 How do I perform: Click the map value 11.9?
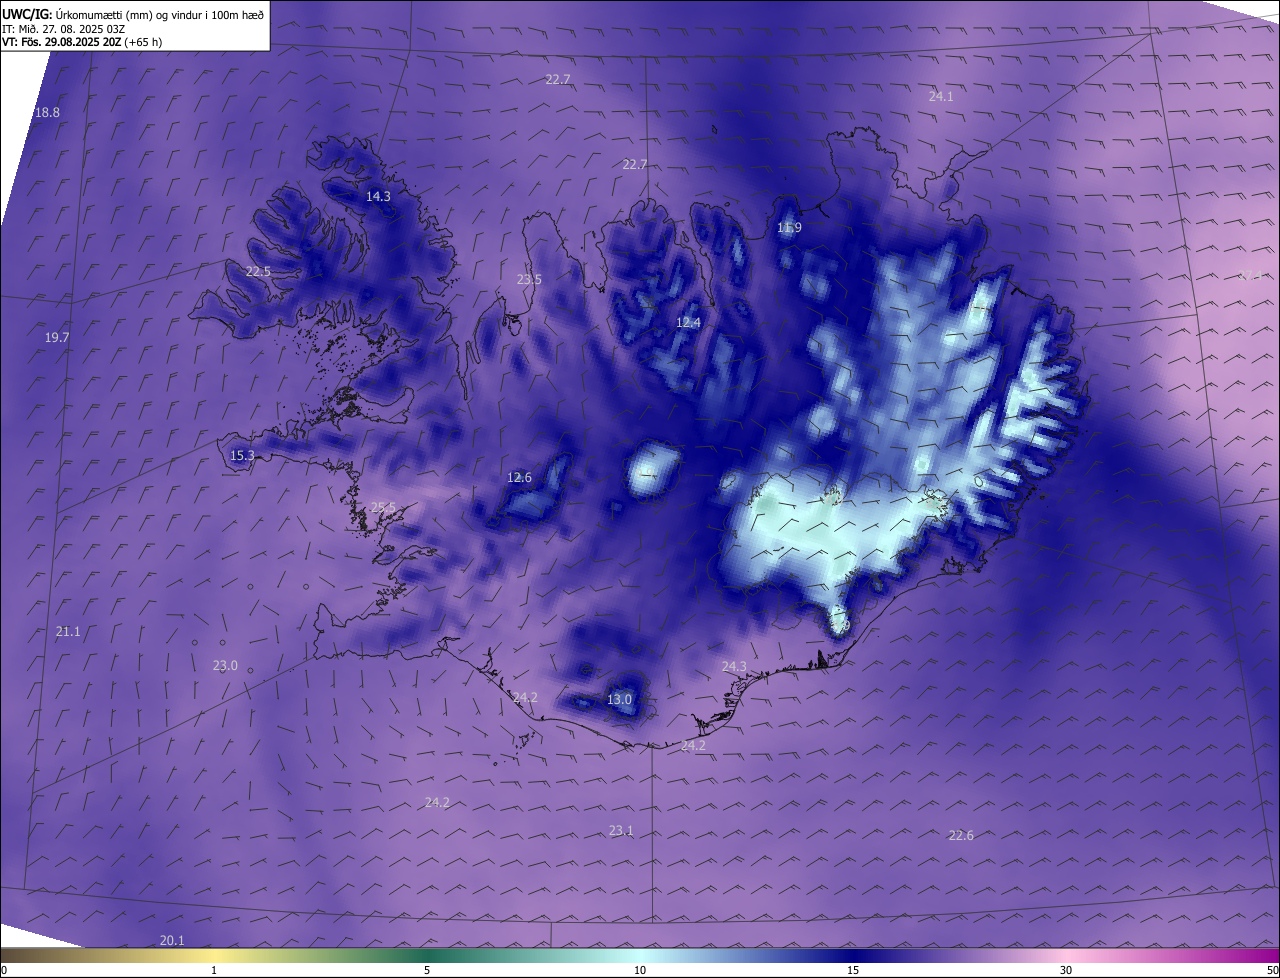789,228
